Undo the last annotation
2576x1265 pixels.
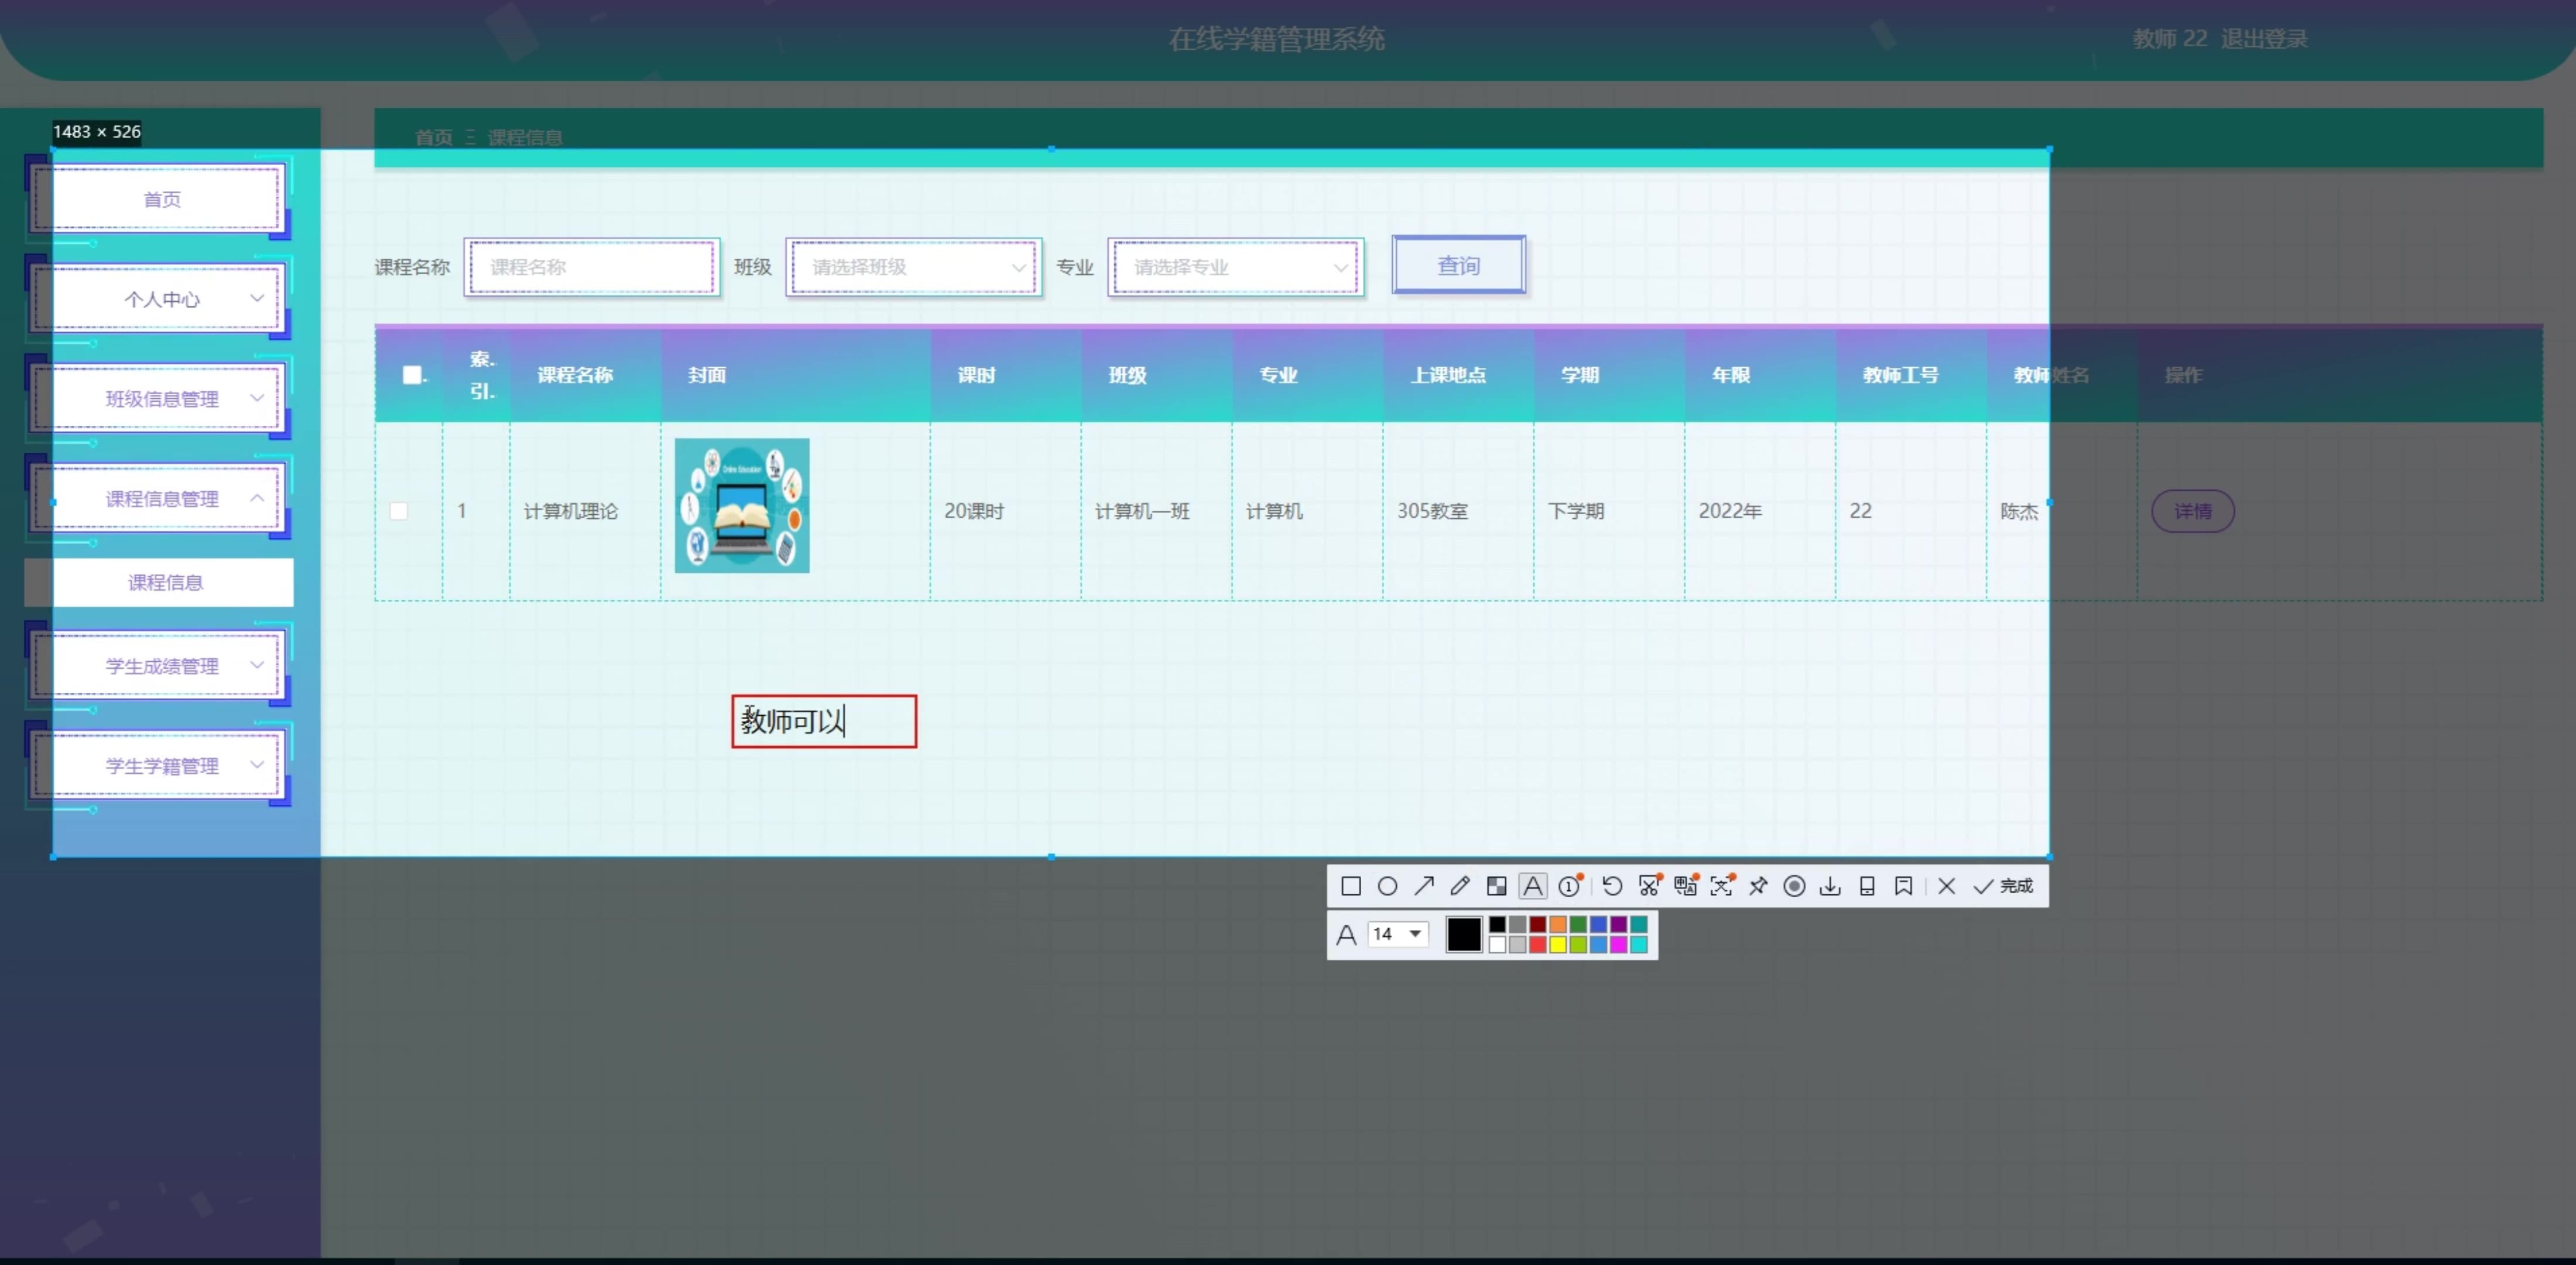click(1612, 886)
